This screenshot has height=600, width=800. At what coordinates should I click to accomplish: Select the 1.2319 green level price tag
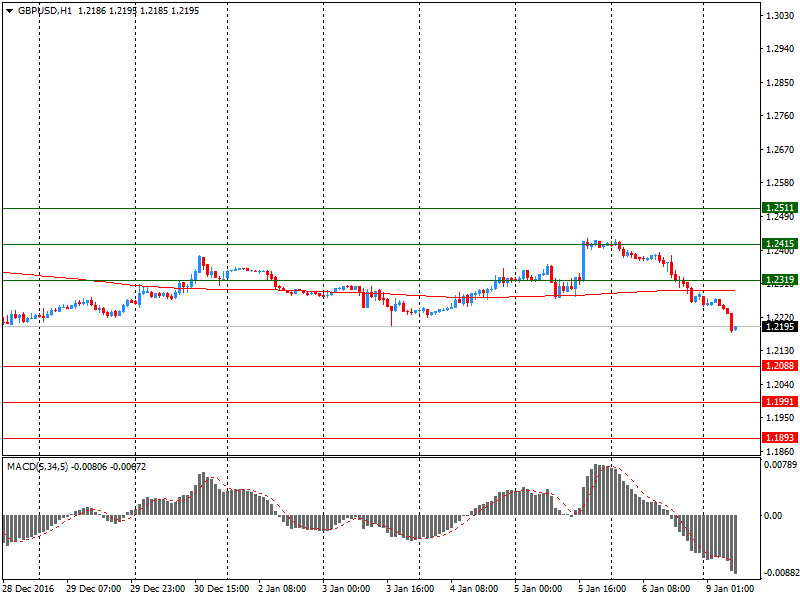[x=780, y=280]
